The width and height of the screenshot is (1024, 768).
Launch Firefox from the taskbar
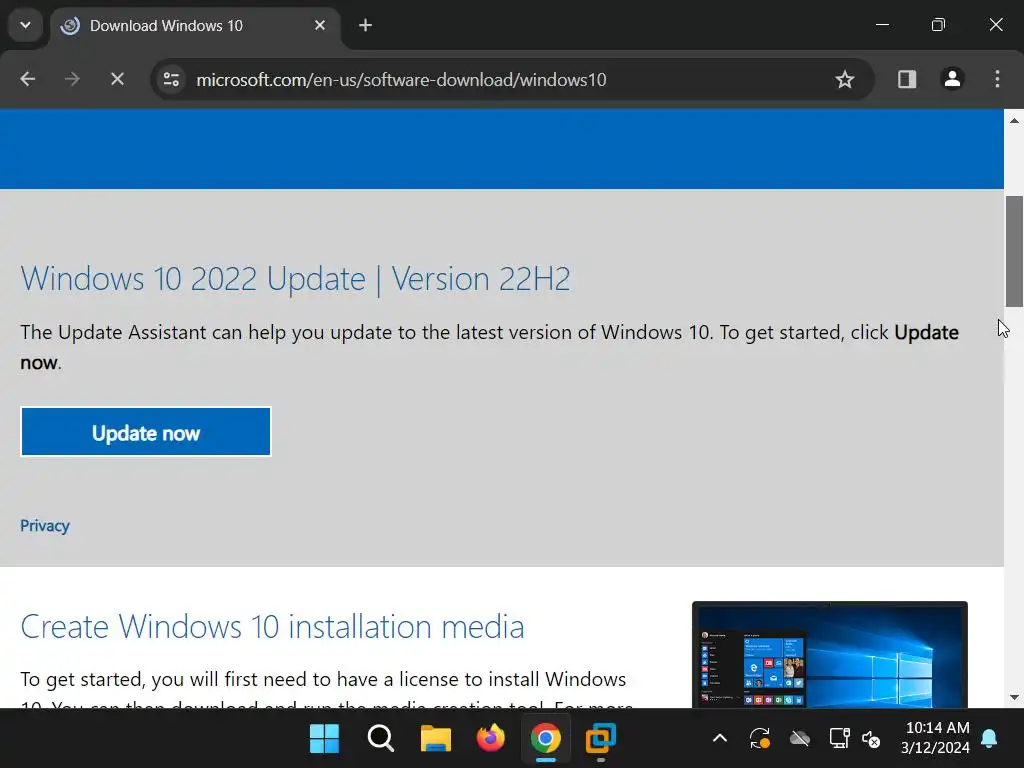(x=490, y=738)
